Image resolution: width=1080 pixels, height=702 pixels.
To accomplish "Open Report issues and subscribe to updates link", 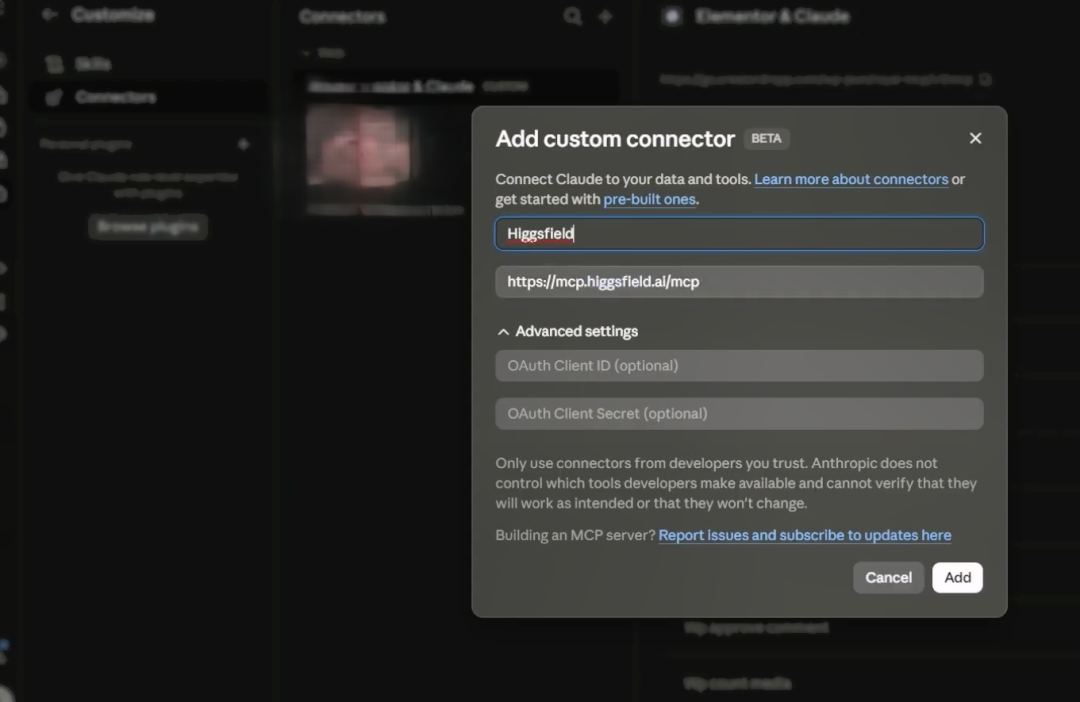I will (804, 535).
